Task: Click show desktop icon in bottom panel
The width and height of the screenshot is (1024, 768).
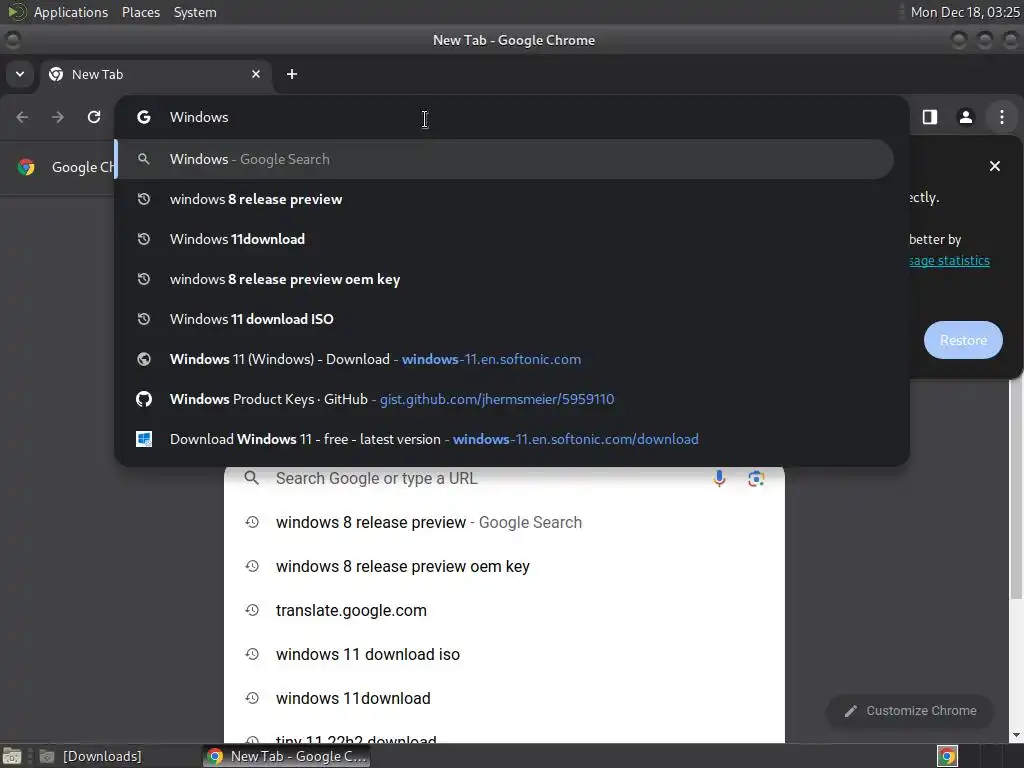Action: point(12,756)
